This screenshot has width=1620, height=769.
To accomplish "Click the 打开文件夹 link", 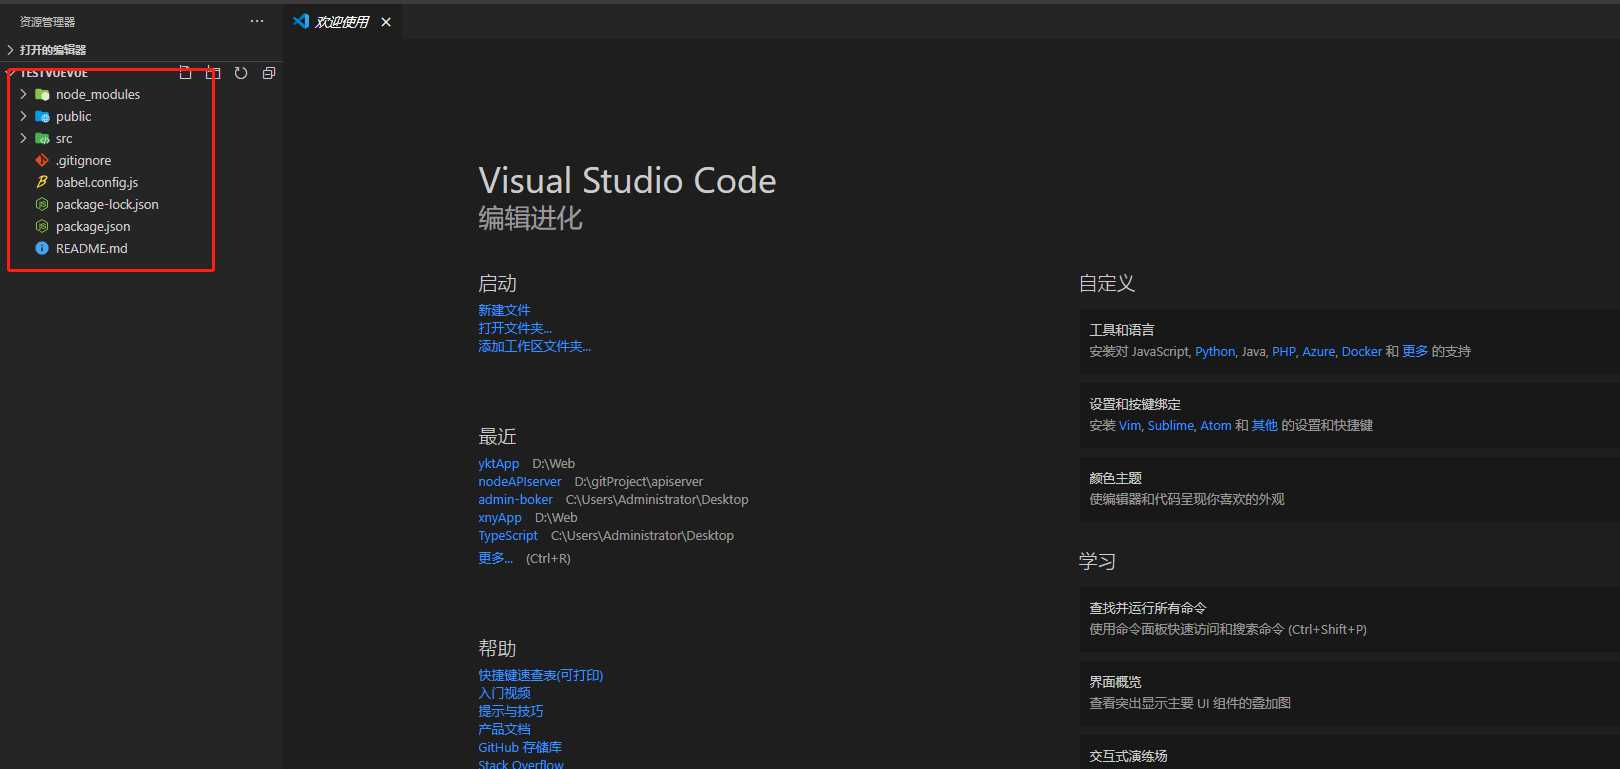I will pos(514,329).
